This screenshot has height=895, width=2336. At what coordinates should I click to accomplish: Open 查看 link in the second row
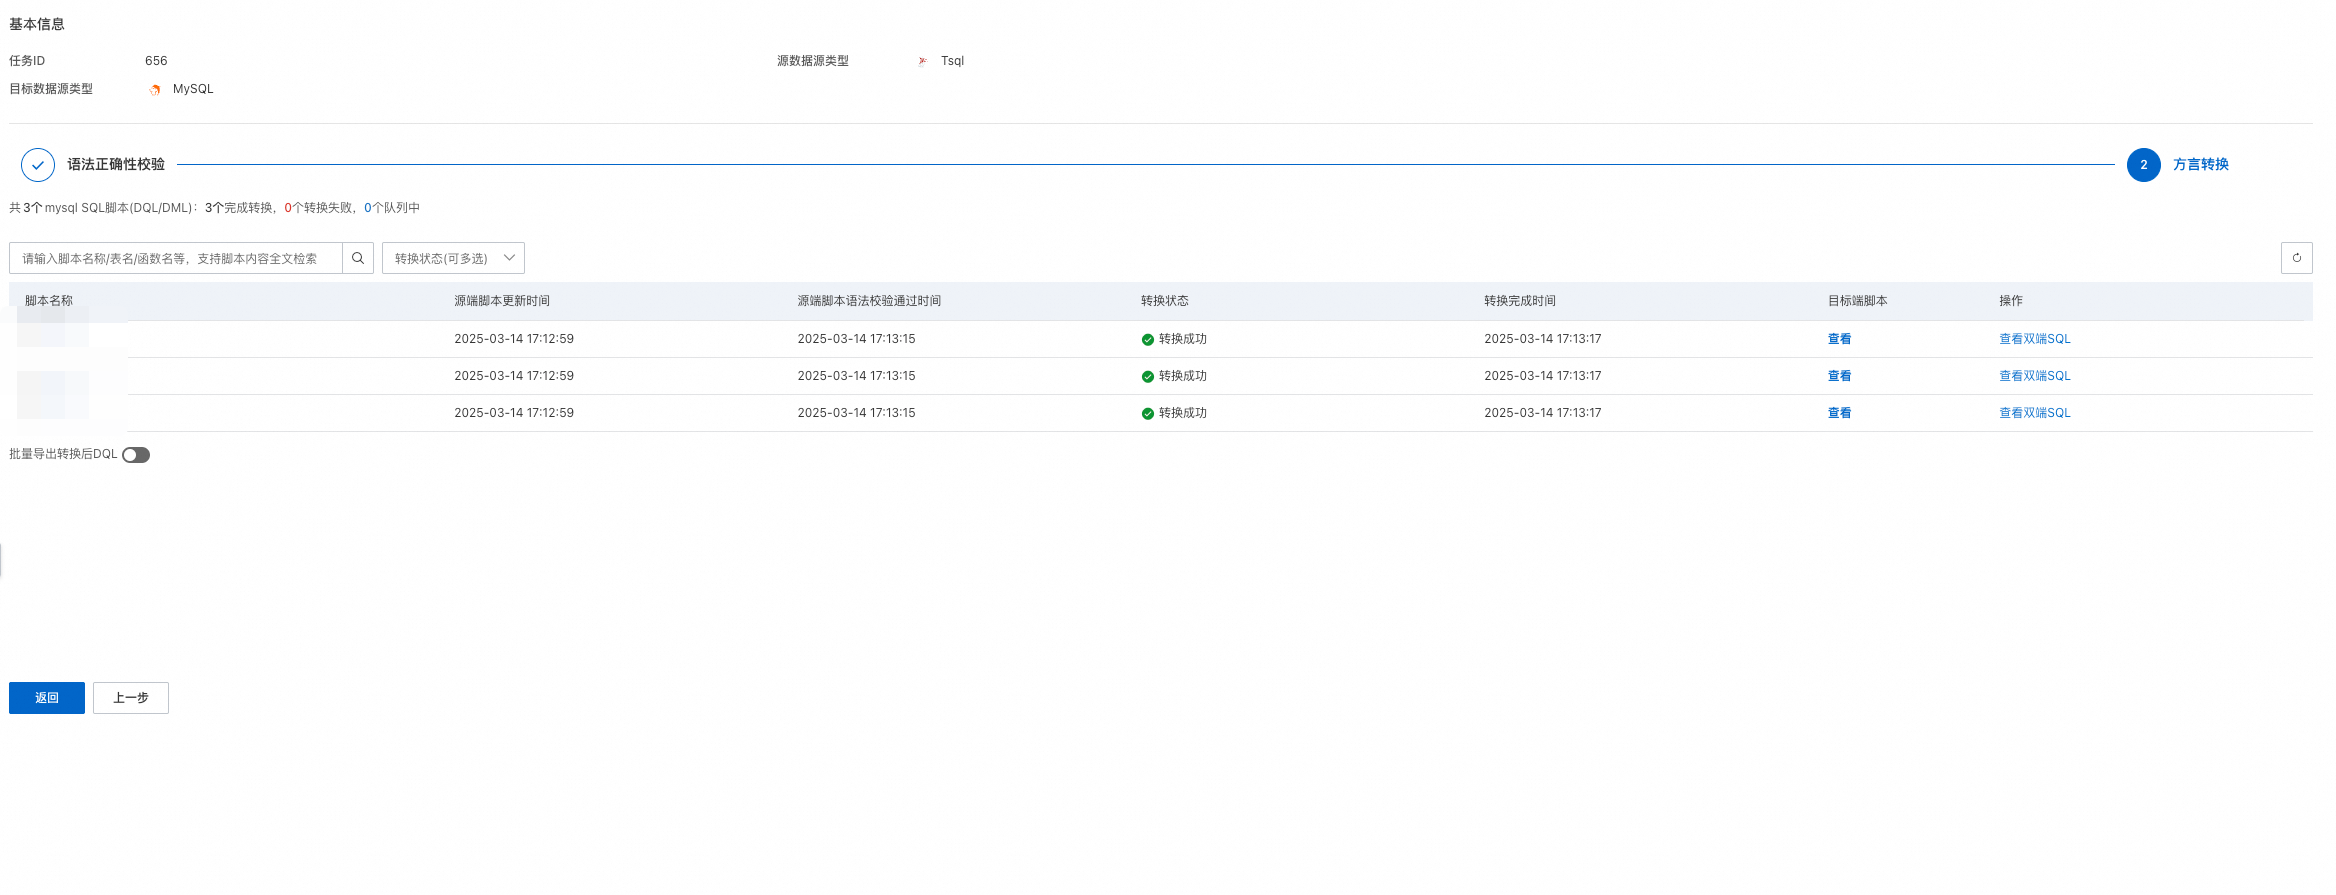tap(1839, 376)
